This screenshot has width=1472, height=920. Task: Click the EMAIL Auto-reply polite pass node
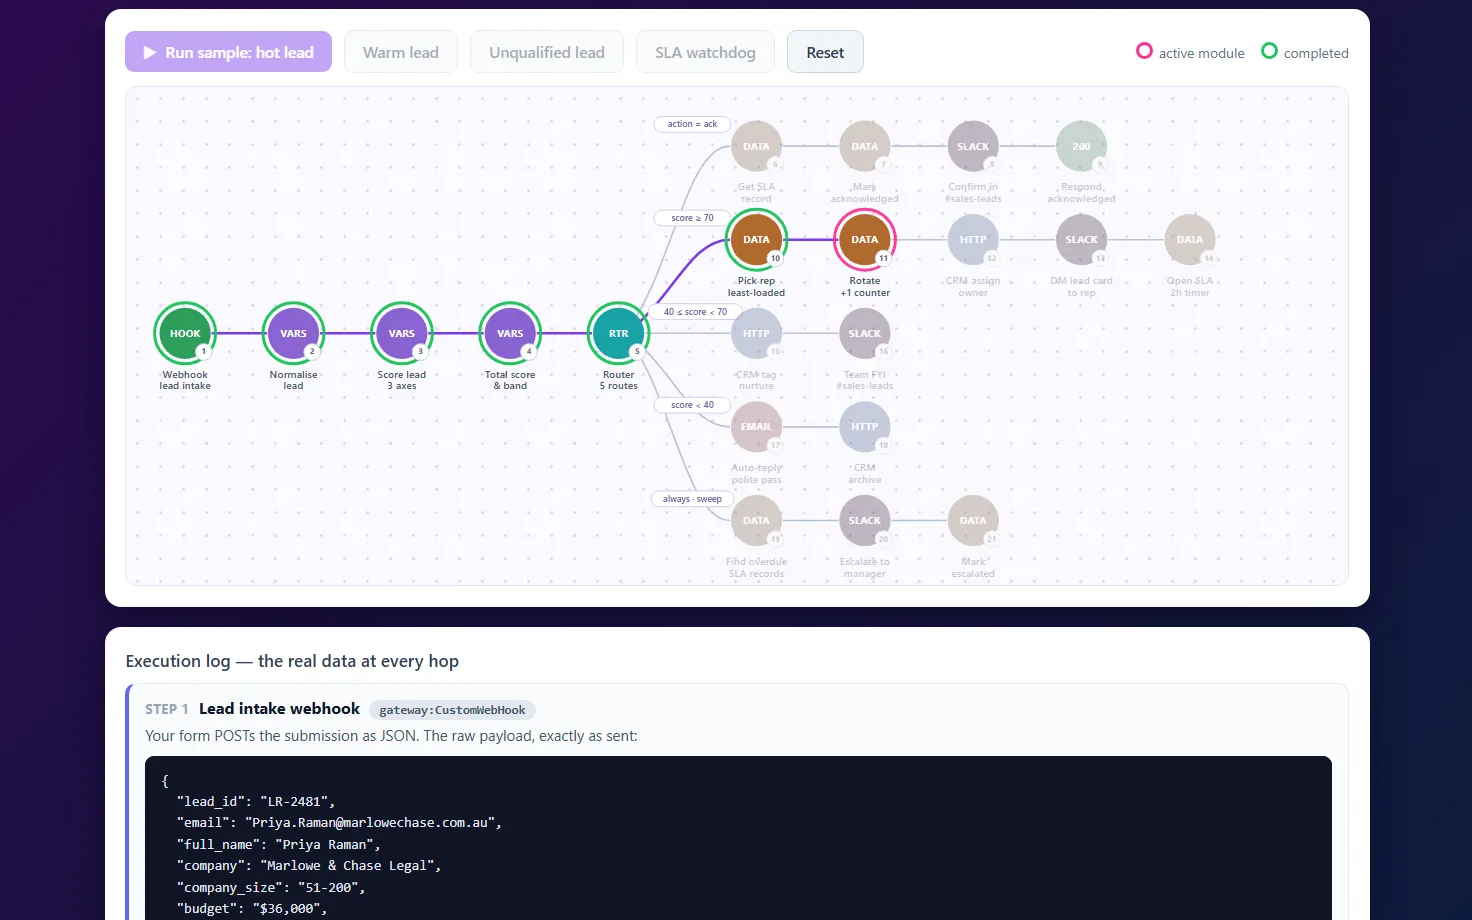pos(756,427)
